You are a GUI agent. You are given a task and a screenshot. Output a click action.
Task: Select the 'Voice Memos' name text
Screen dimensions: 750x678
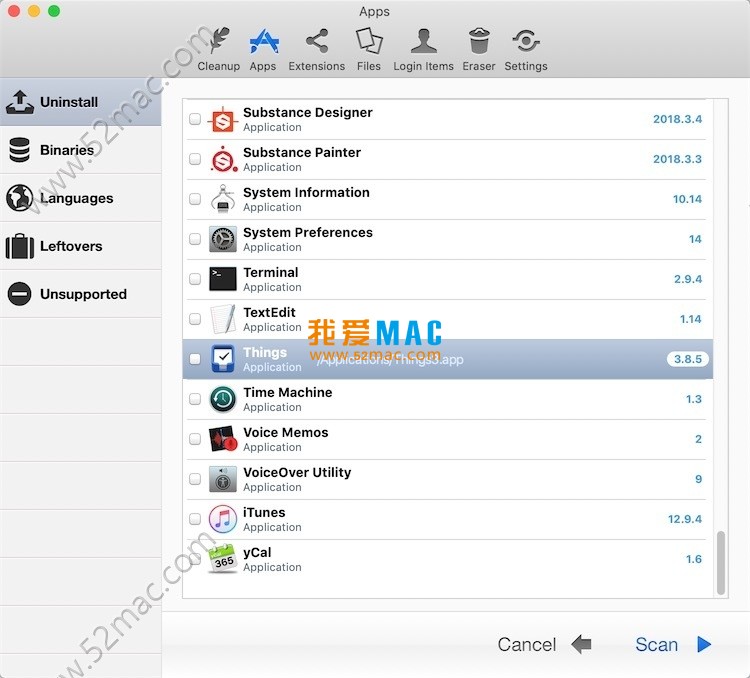pos(286,433)
